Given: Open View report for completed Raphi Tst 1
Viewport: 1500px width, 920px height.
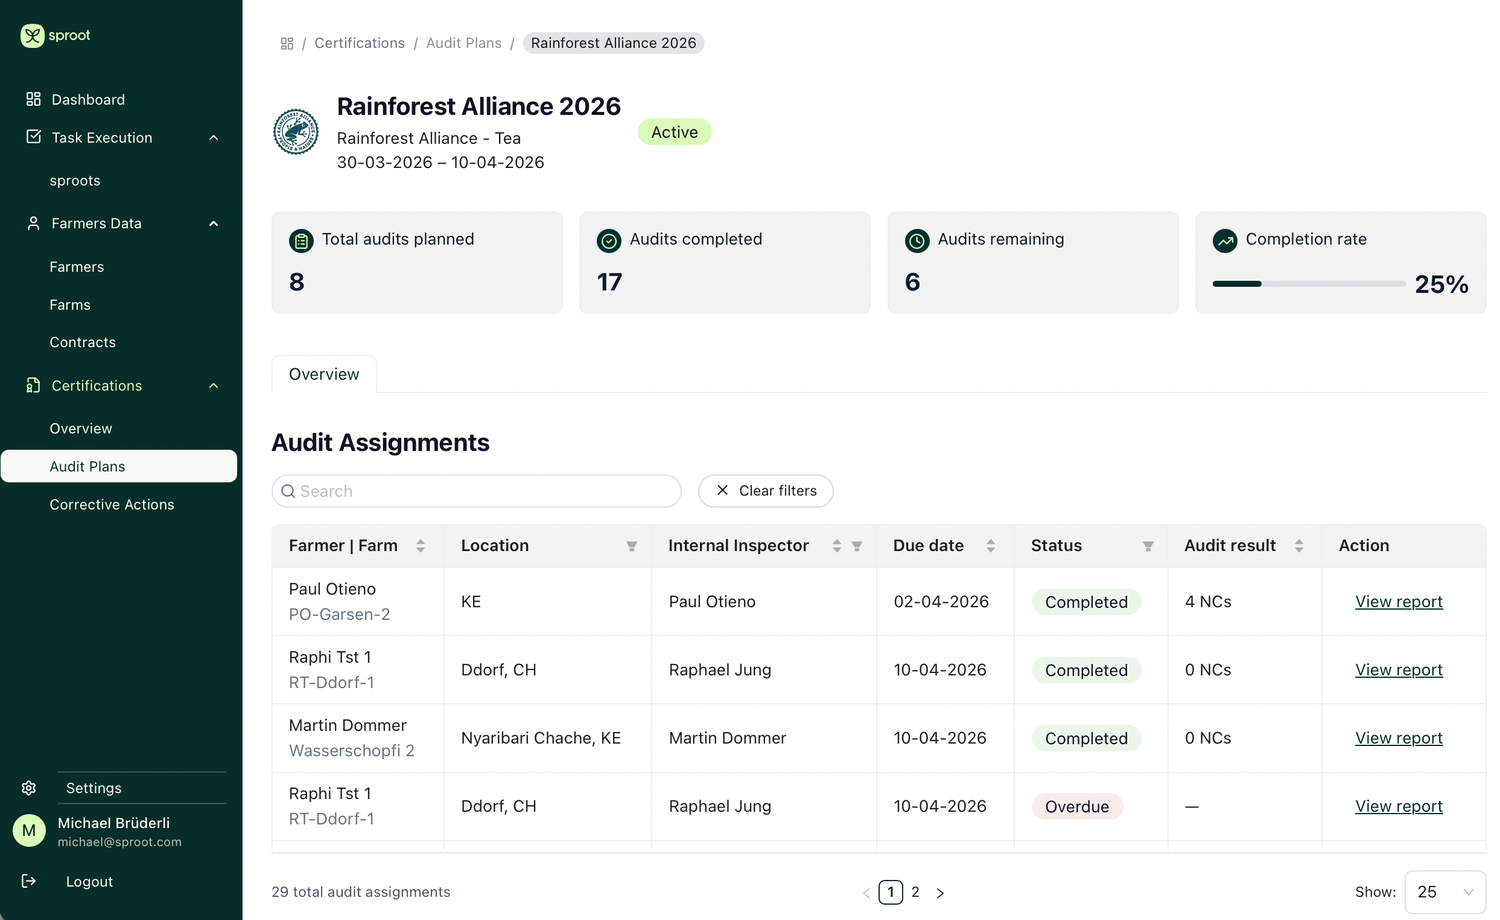Looking at the screenshot, I should pyautogui.click(x=1399, y=669).
